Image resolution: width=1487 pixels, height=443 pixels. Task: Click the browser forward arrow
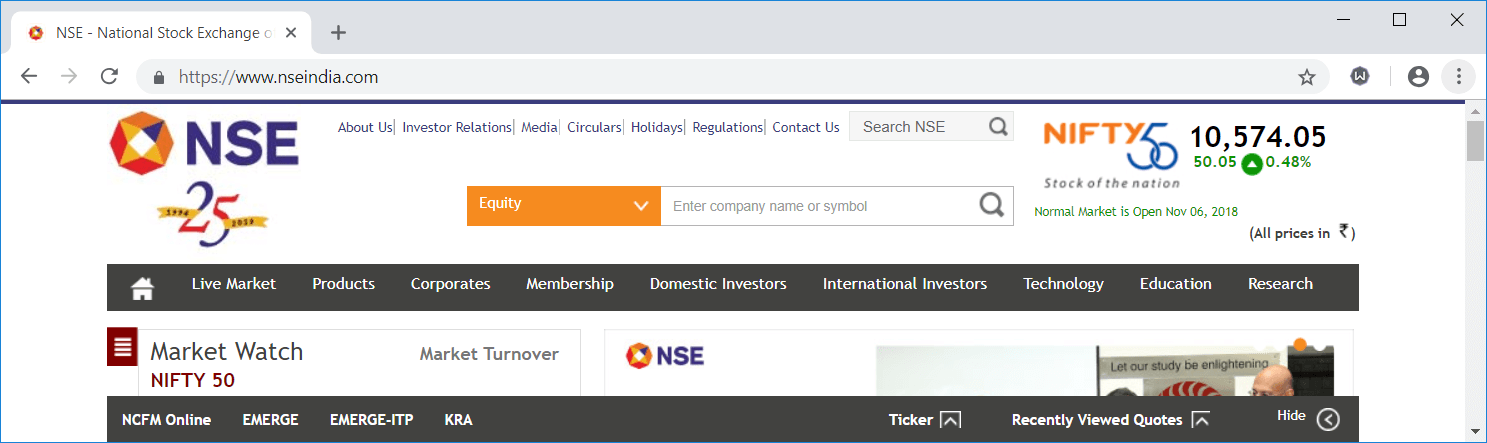(69, 76)
